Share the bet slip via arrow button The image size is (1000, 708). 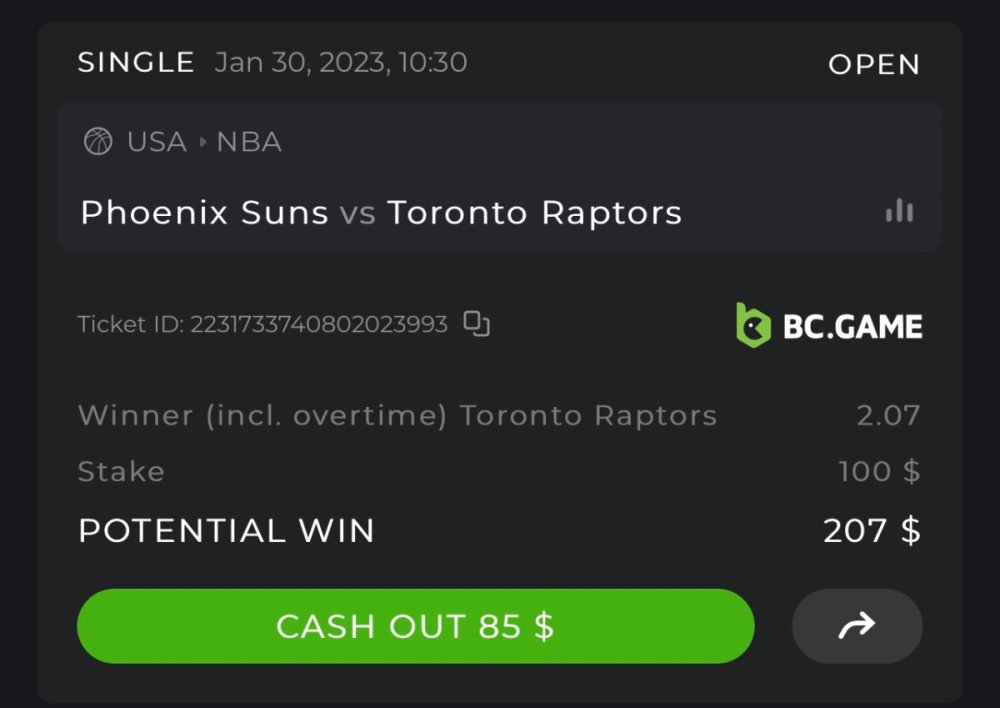click(857, 626)
